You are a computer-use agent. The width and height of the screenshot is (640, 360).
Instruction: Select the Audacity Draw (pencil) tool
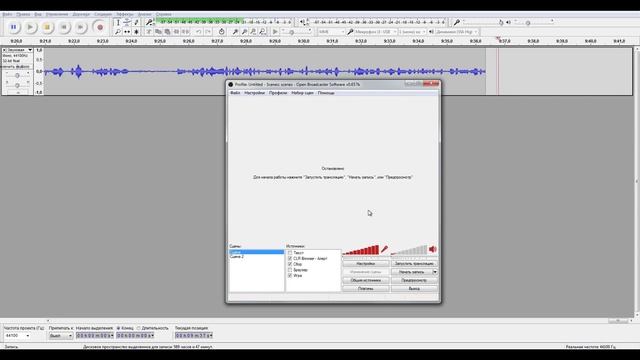pyautogui.click(x=136, y=22)
